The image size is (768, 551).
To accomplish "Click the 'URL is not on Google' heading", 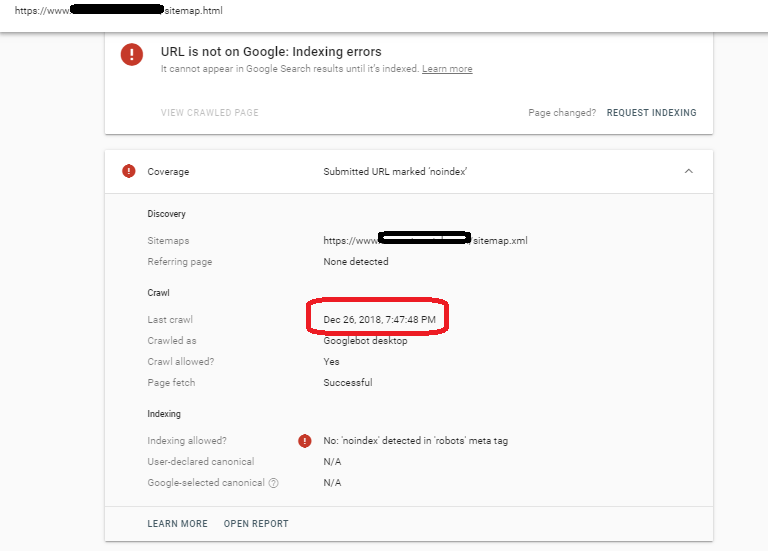I will tap(271, 51).
